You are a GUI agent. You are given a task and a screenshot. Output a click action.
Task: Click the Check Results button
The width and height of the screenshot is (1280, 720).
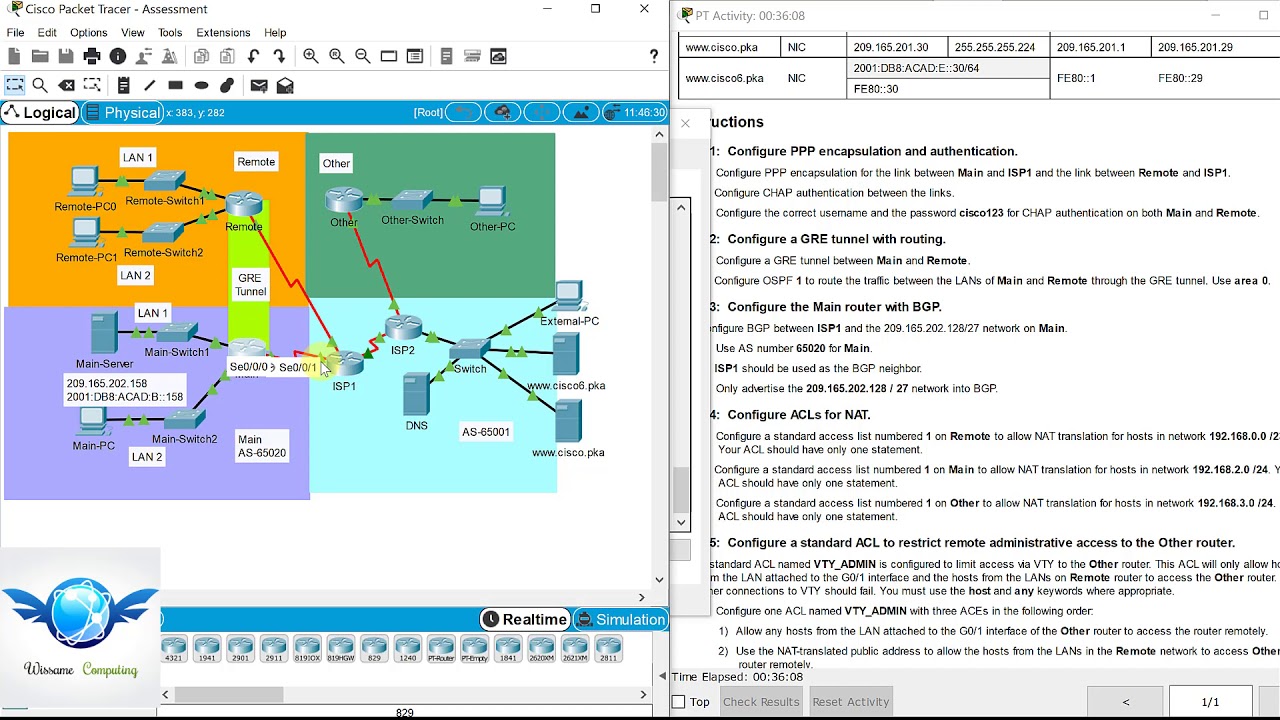click(x=761, y=702)
